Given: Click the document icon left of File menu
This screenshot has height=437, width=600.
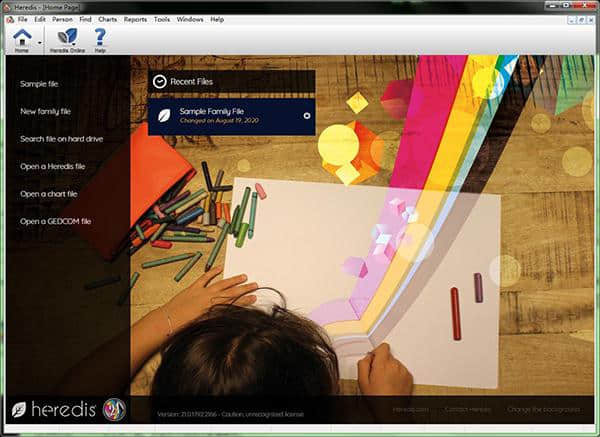Looking at the screenshot, I should tap(10, 20).
